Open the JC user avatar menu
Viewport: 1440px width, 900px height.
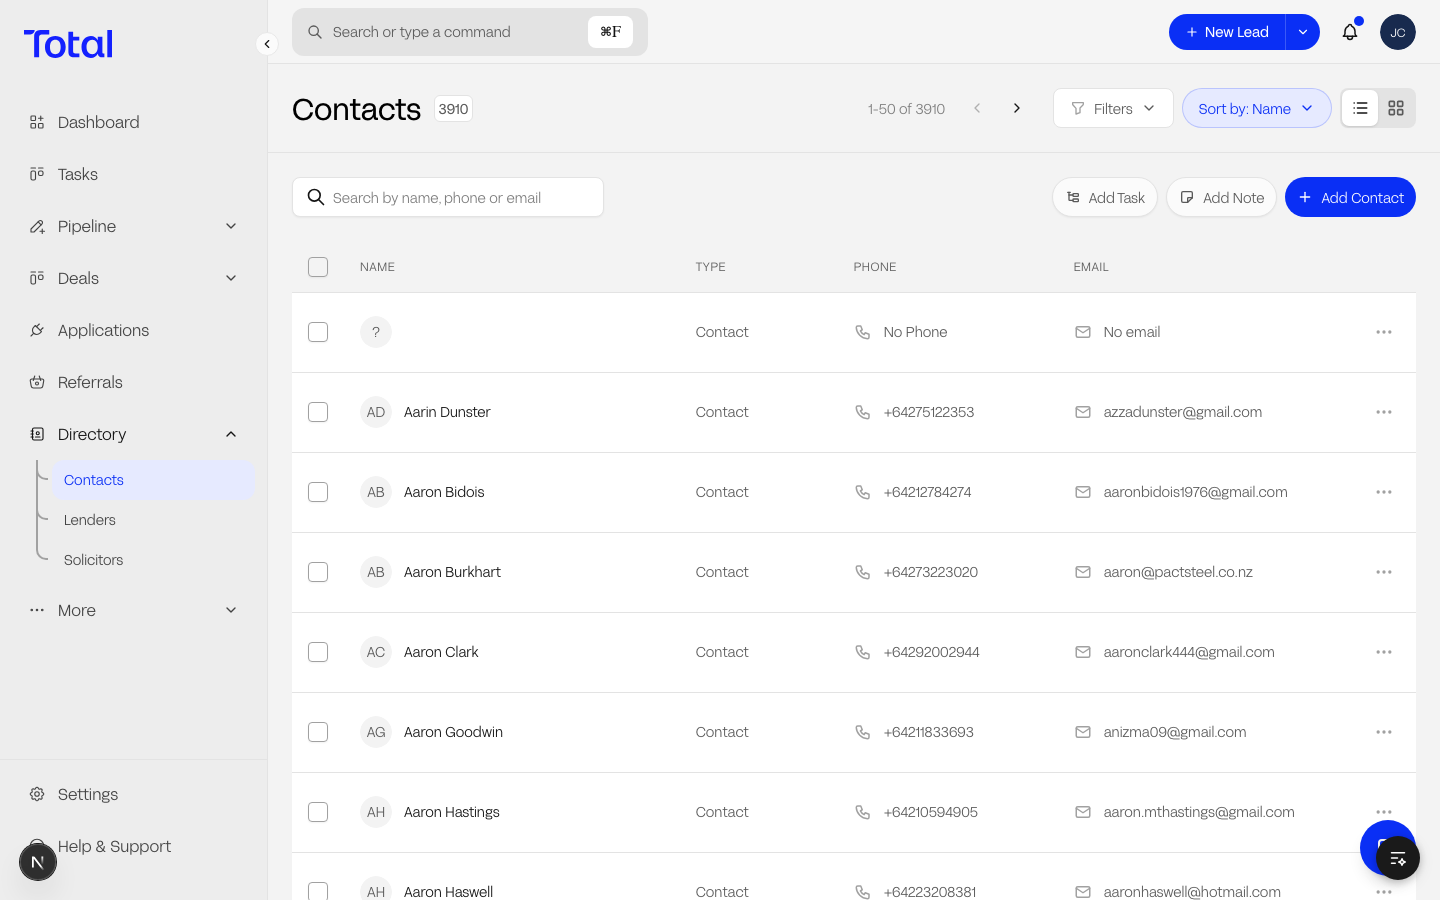[x=1398, y=32]
